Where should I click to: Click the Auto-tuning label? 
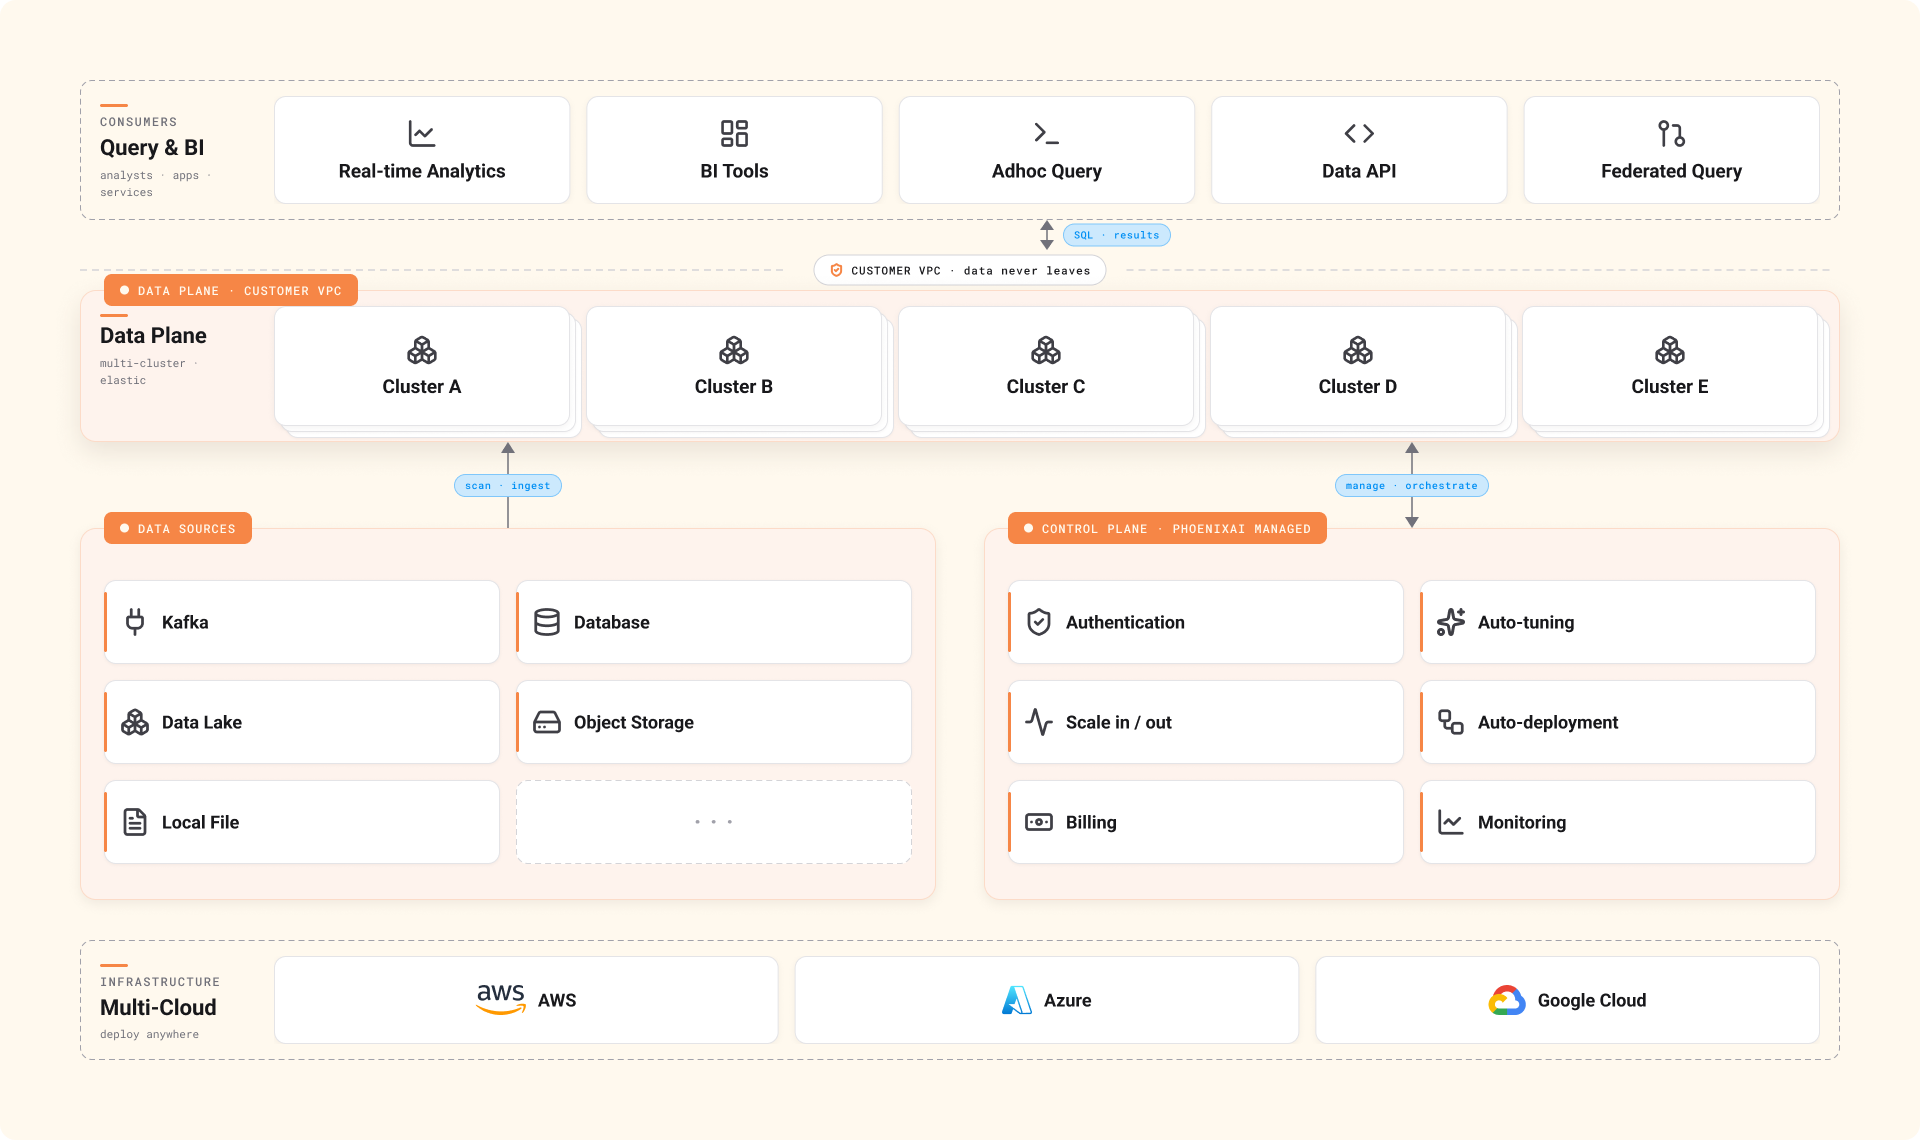tap(1526, 622)
